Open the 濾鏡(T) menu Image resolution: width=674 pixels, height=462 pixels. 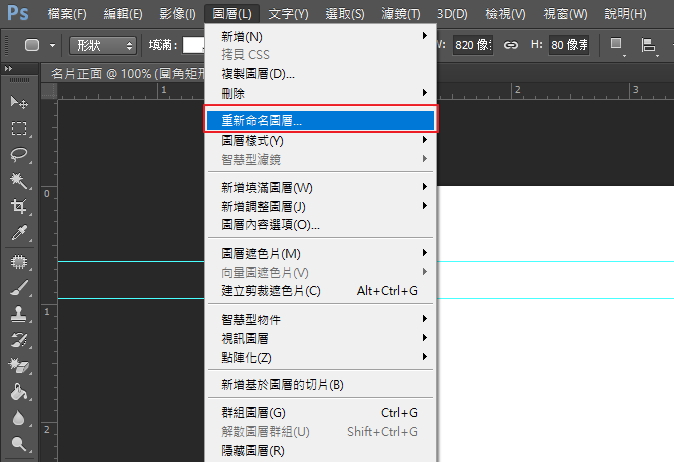(401, 14)
